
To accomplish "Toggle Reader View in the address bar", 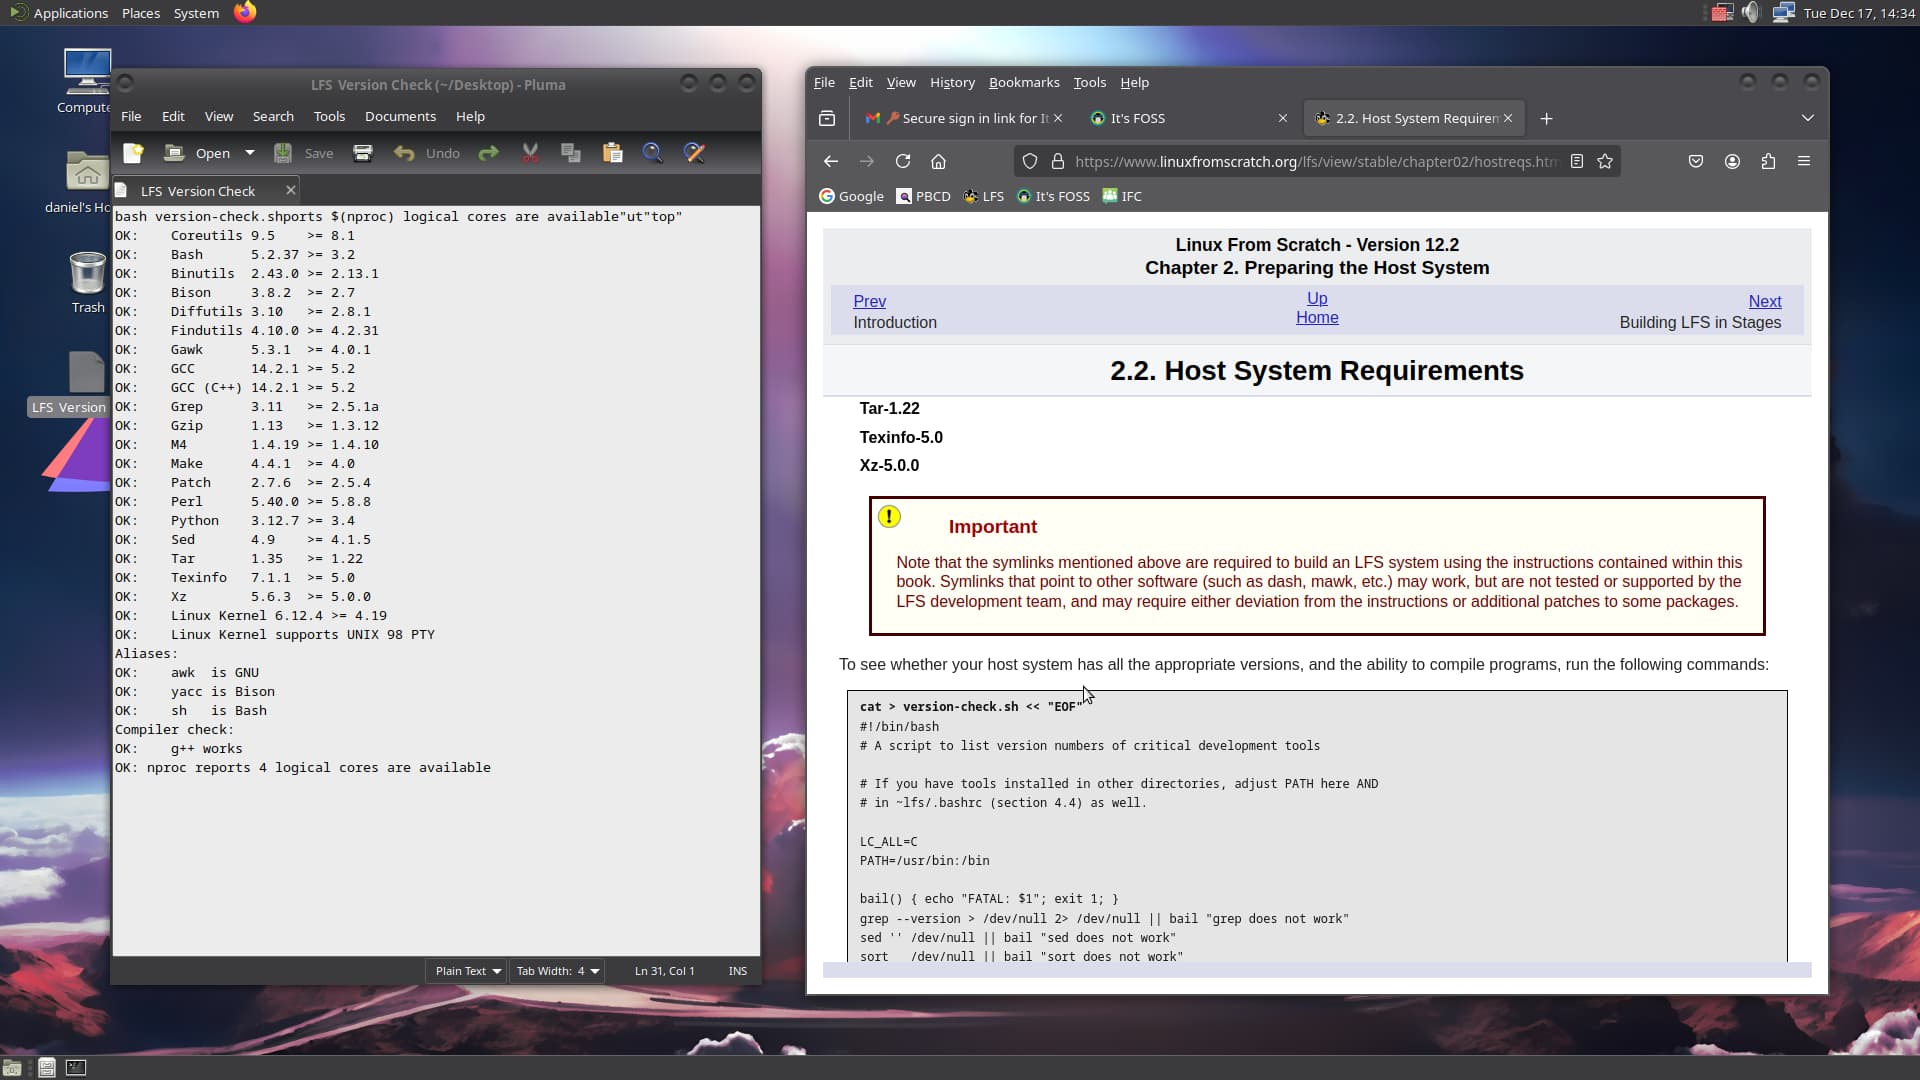I will tap(1577, 162).
